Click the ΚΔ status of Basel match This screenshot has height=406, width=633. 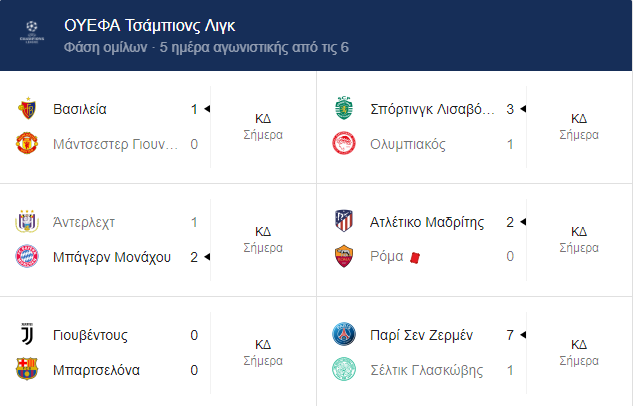point(263,119)
